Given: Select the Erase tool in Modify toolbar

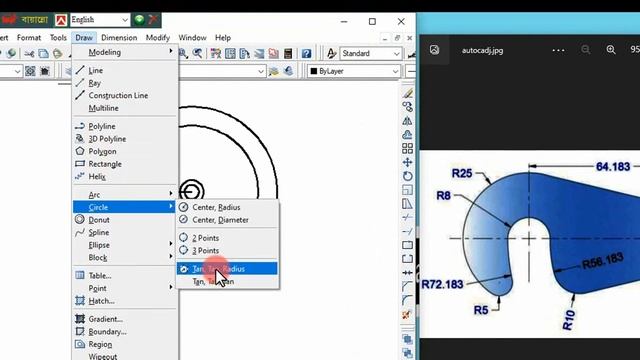Looking at the screenshot, I should pos(407,93).
